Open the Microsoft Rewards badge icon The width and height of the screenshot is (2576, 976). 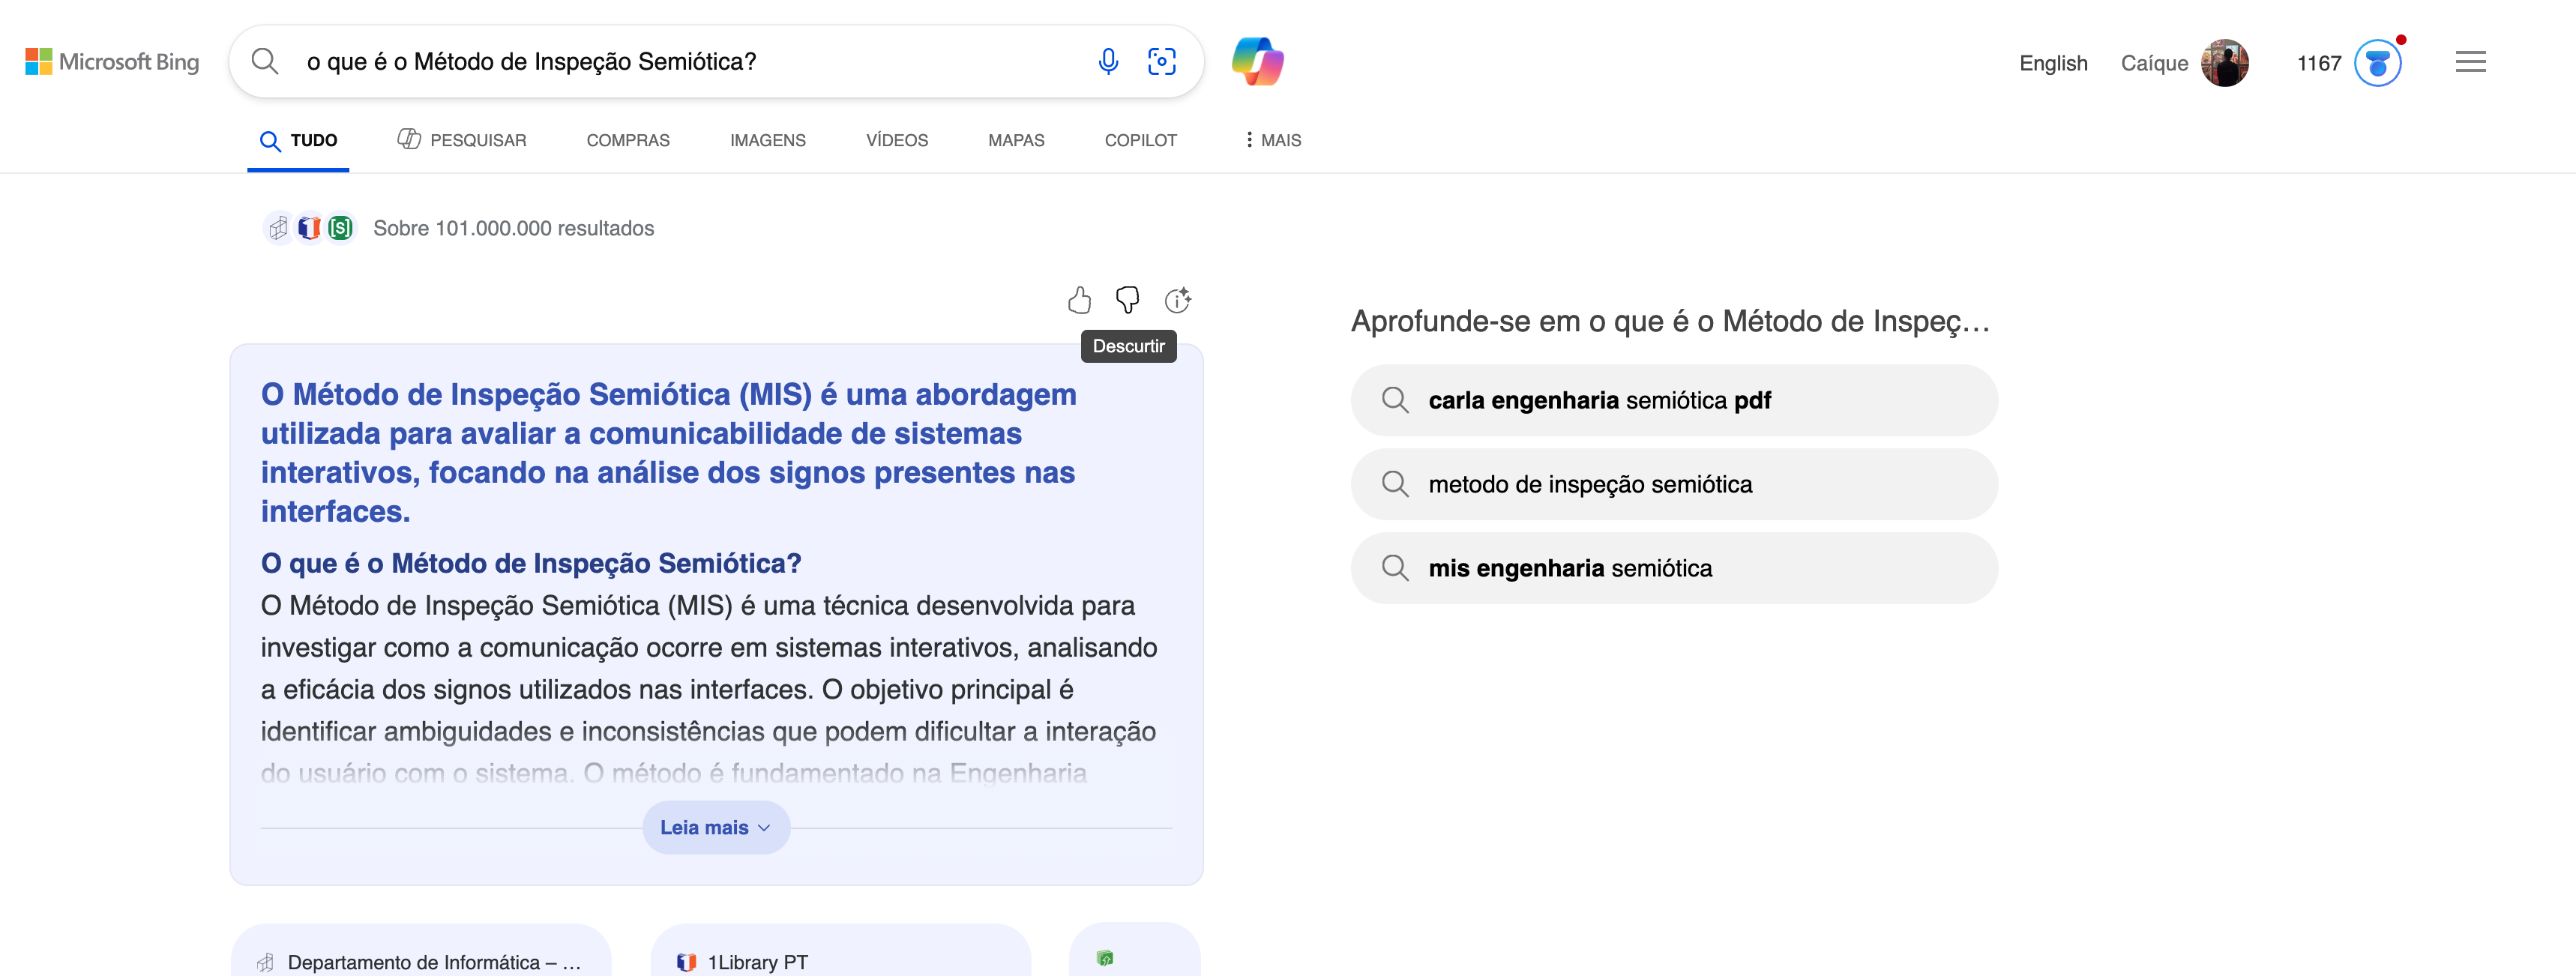coord(2378,63)
